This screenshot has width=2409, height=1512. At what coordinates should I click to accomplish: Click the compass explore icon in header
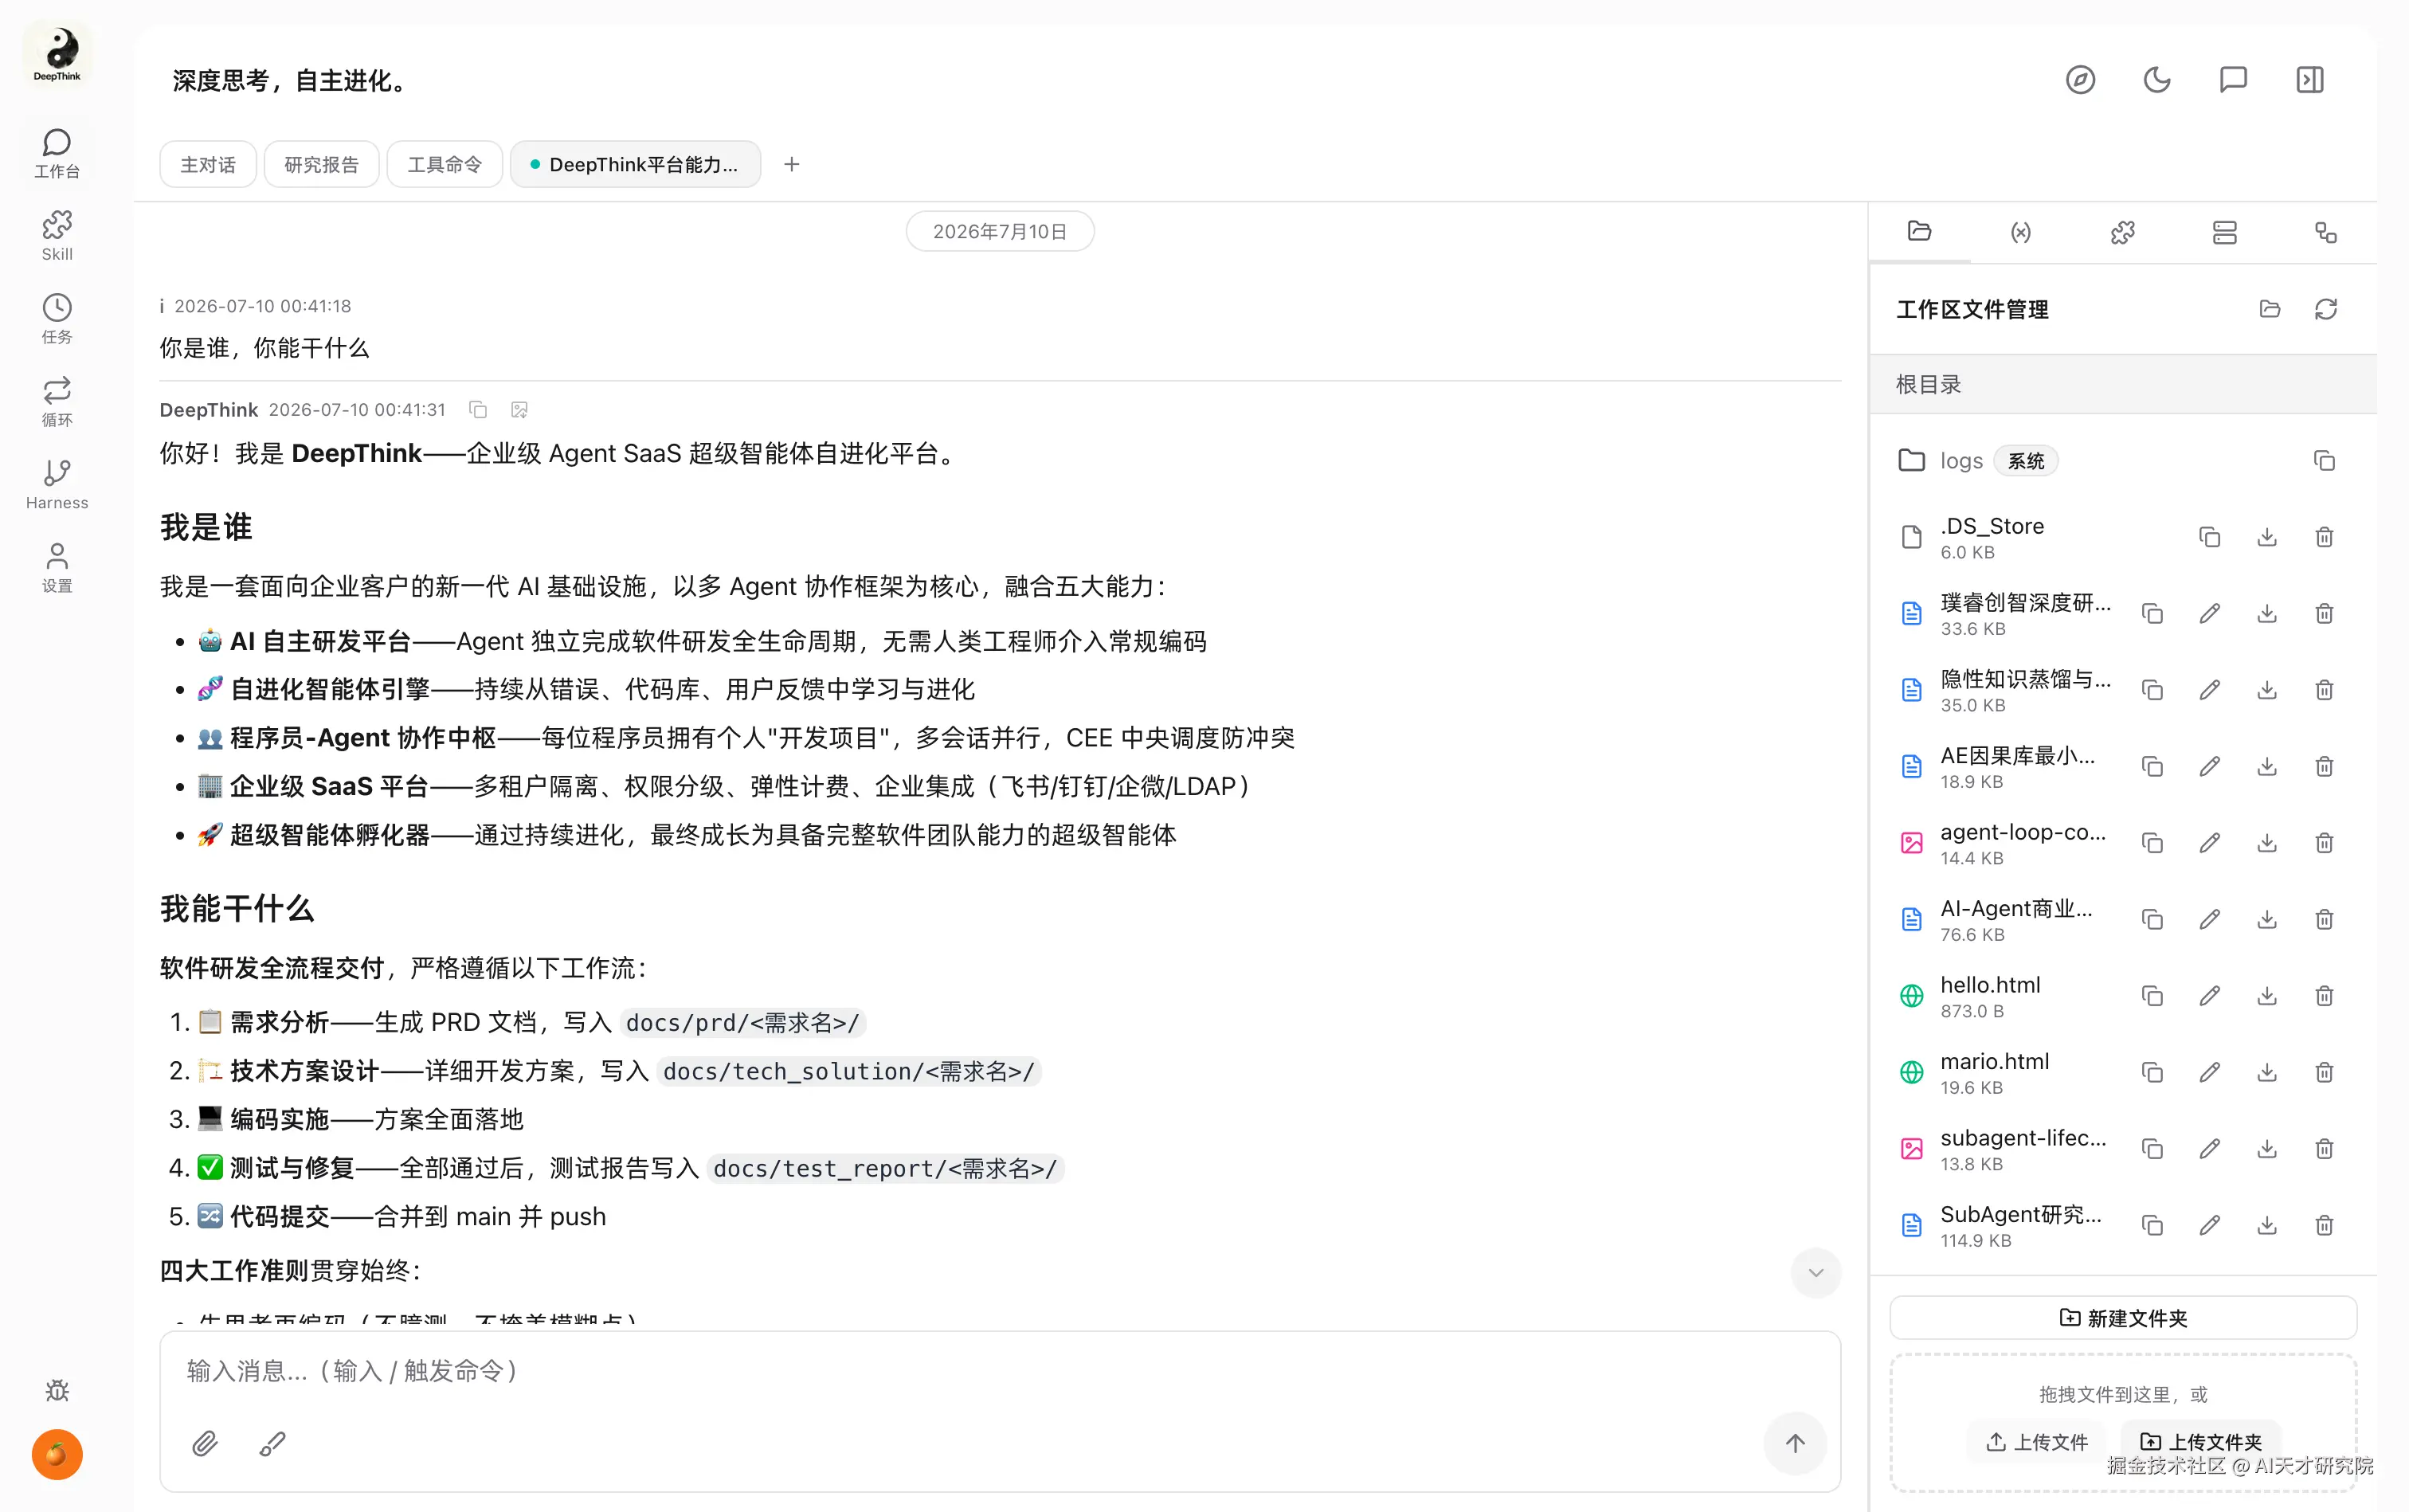[x=2080, y=80]
